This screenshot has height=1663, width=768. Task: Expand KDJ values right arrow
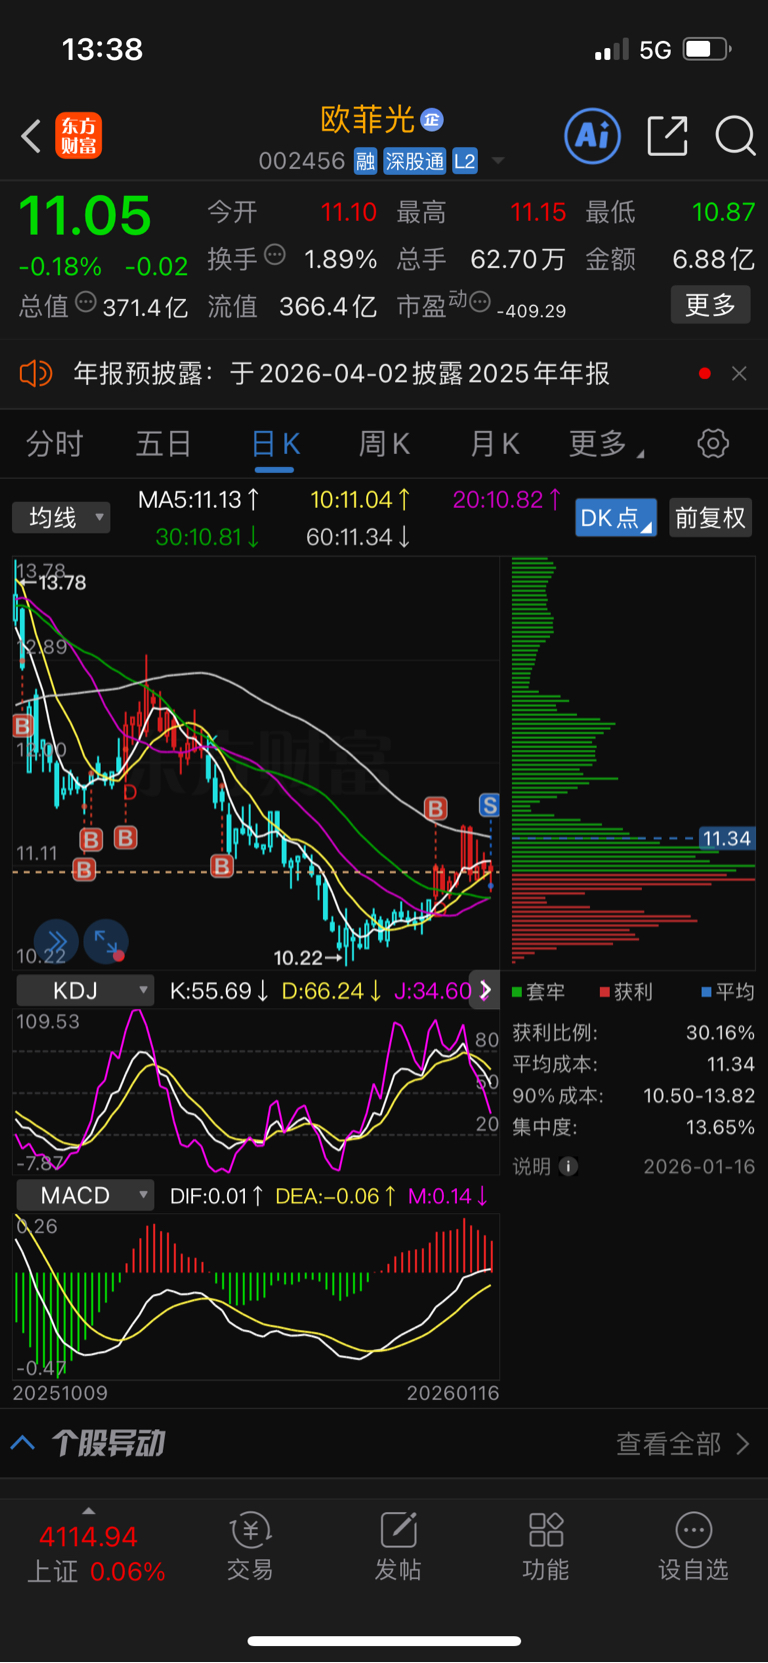click(486, 990)
